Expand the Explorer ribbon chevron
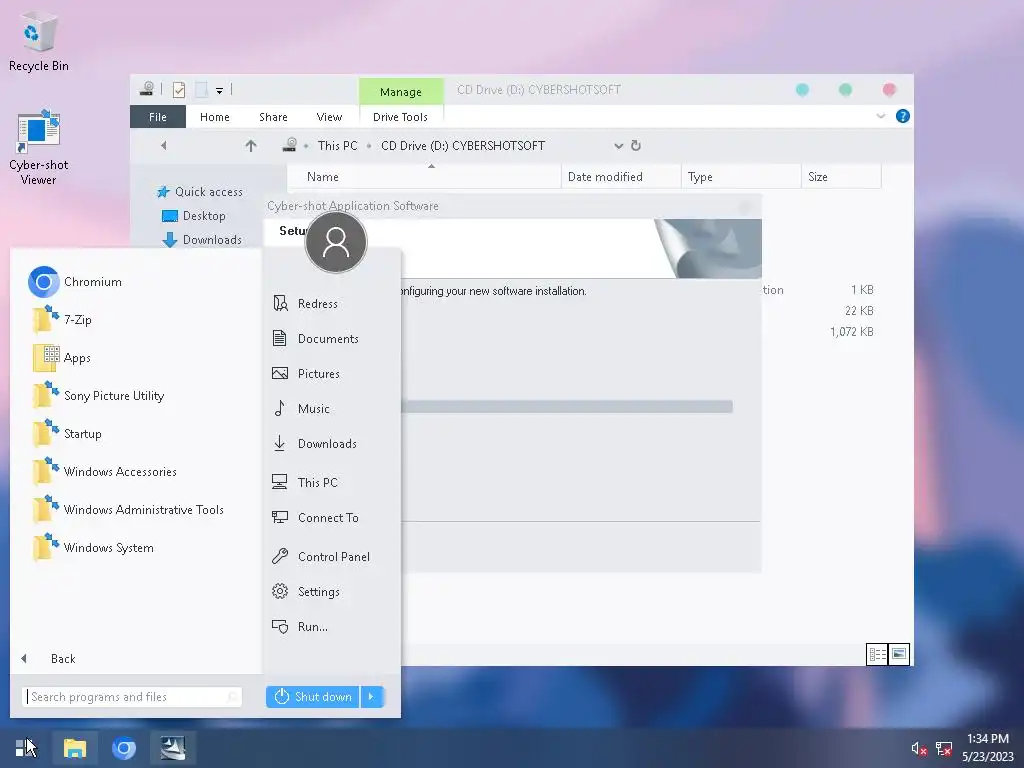Image resolution: width=1024 pixels, height=768 pixels. [x=880, y=116]
